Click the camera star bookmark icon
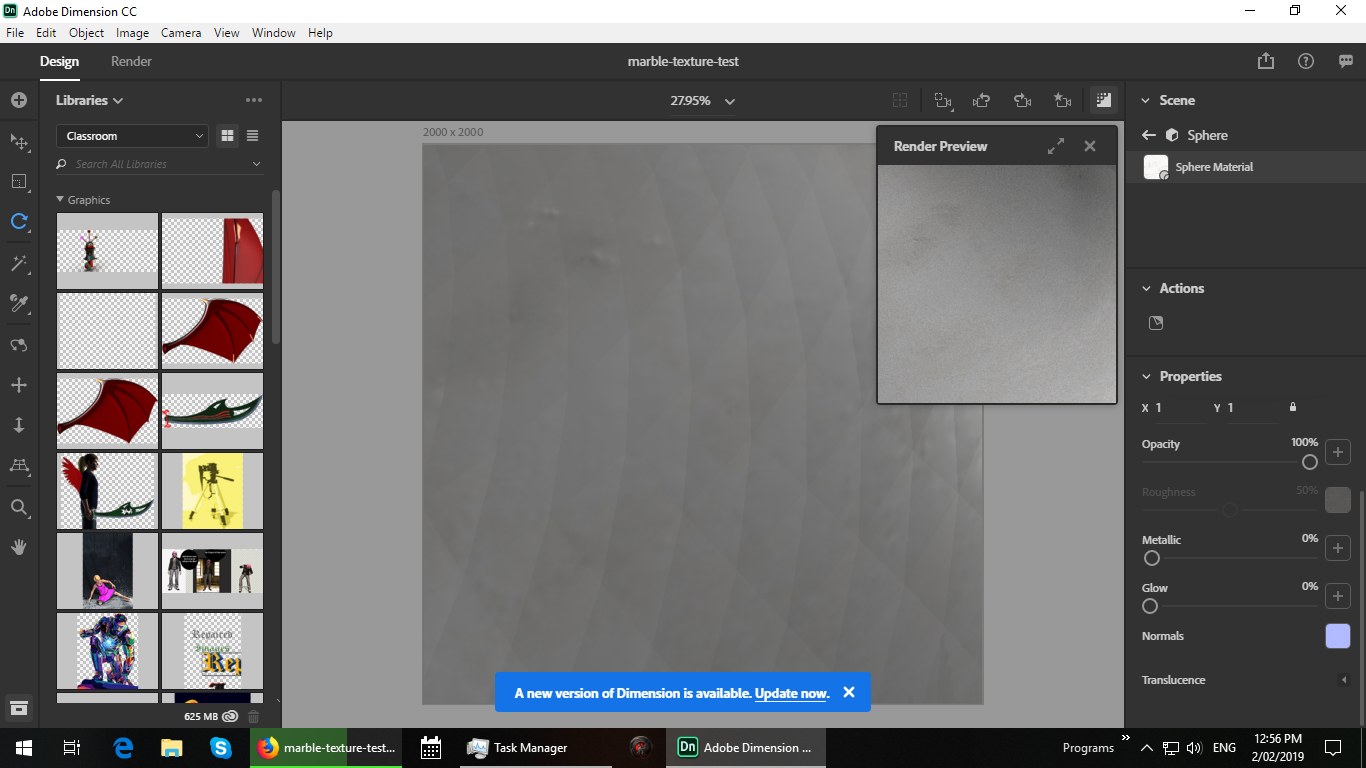 click(x=1062, y=100)
